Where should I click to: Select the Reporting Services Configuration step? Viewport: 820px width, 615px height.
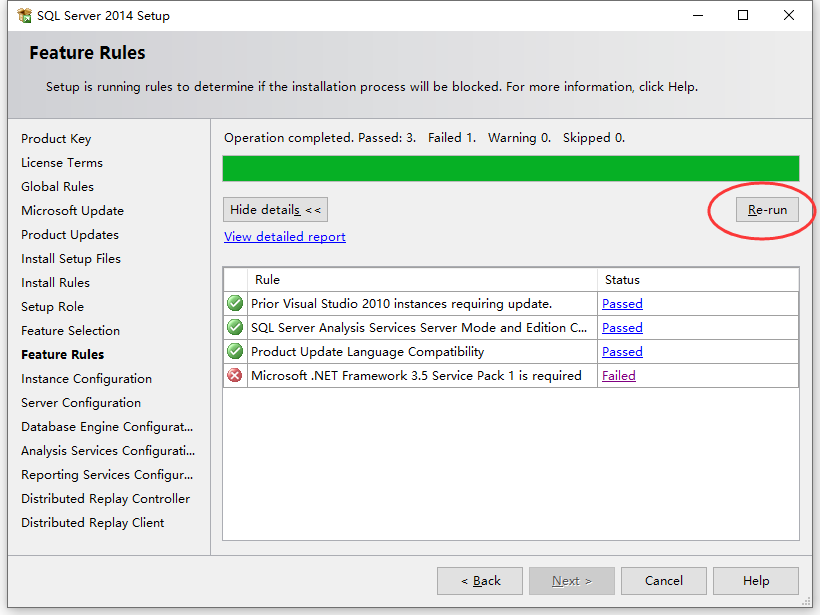(107, 475)
